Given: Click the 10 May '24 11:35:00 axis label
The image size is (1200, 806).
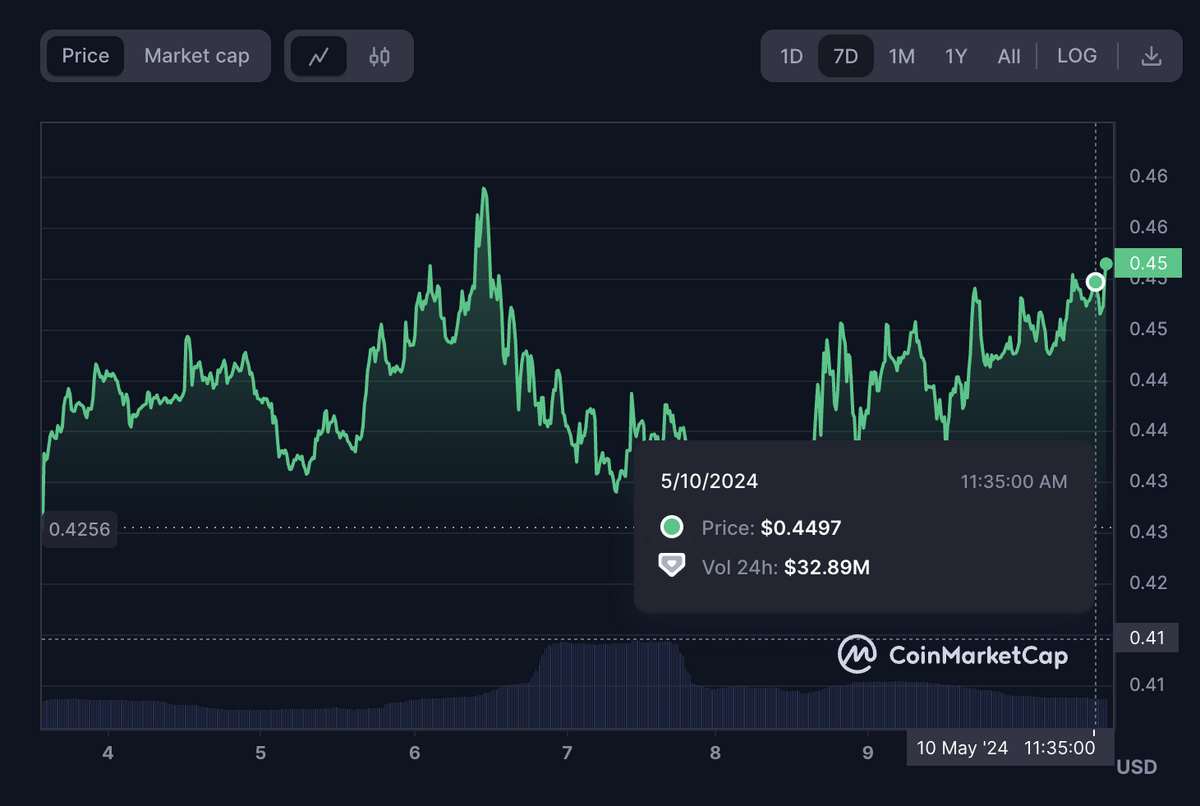Looking at the screenshot, I should (1011, 747).
